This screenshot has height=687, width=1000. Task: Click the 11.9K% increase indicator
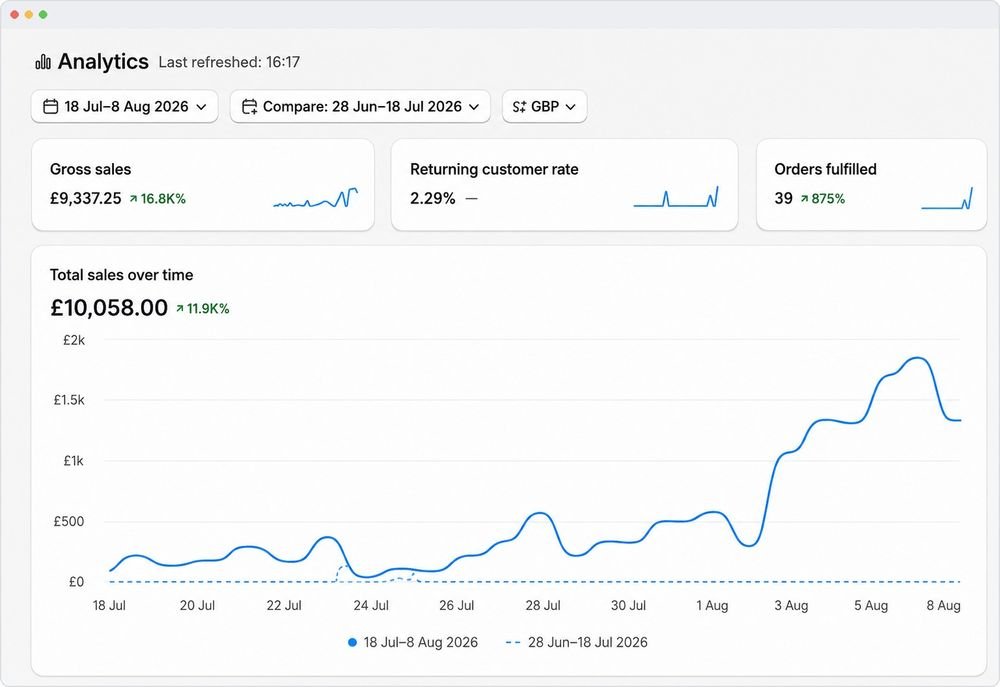tap(203, 309)
